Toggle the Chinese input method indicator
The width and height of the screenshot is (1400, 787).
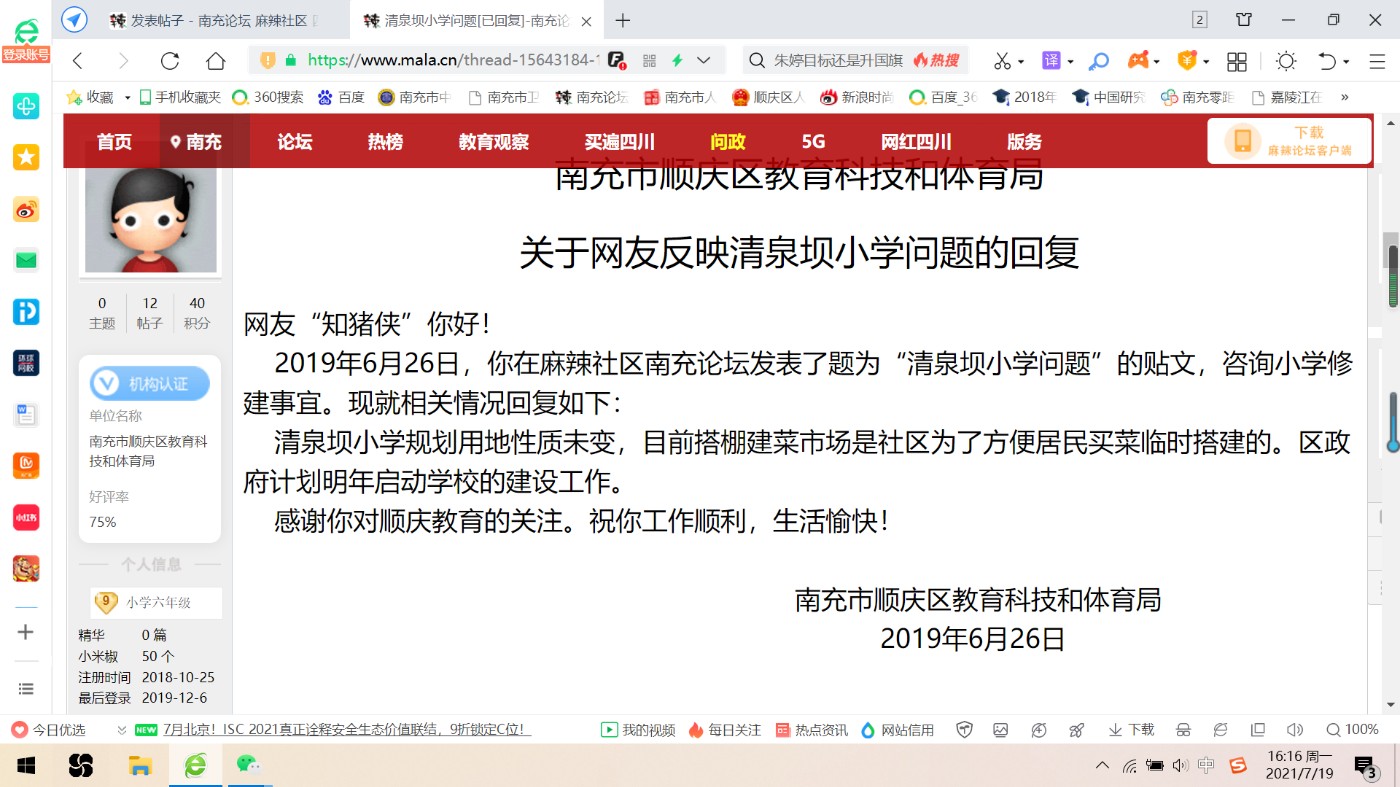pyautogui.click(x=1206, y=766)
